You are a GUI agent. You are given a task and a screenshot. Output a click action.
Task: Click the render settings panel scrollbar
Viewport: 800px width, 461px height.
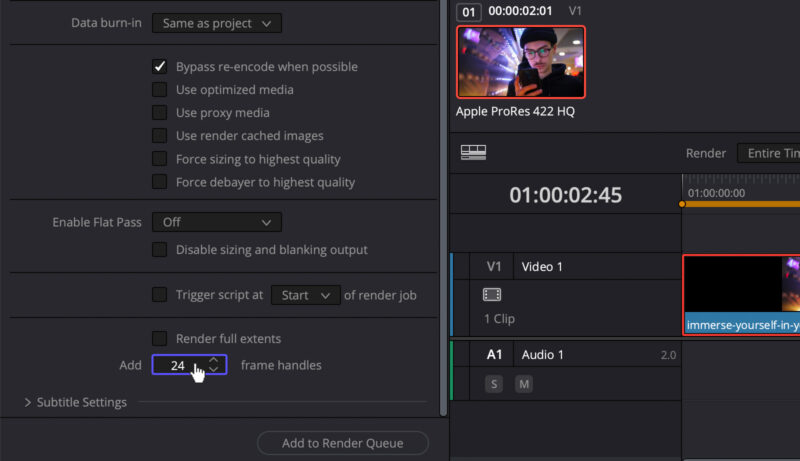[x=443, y=208]
